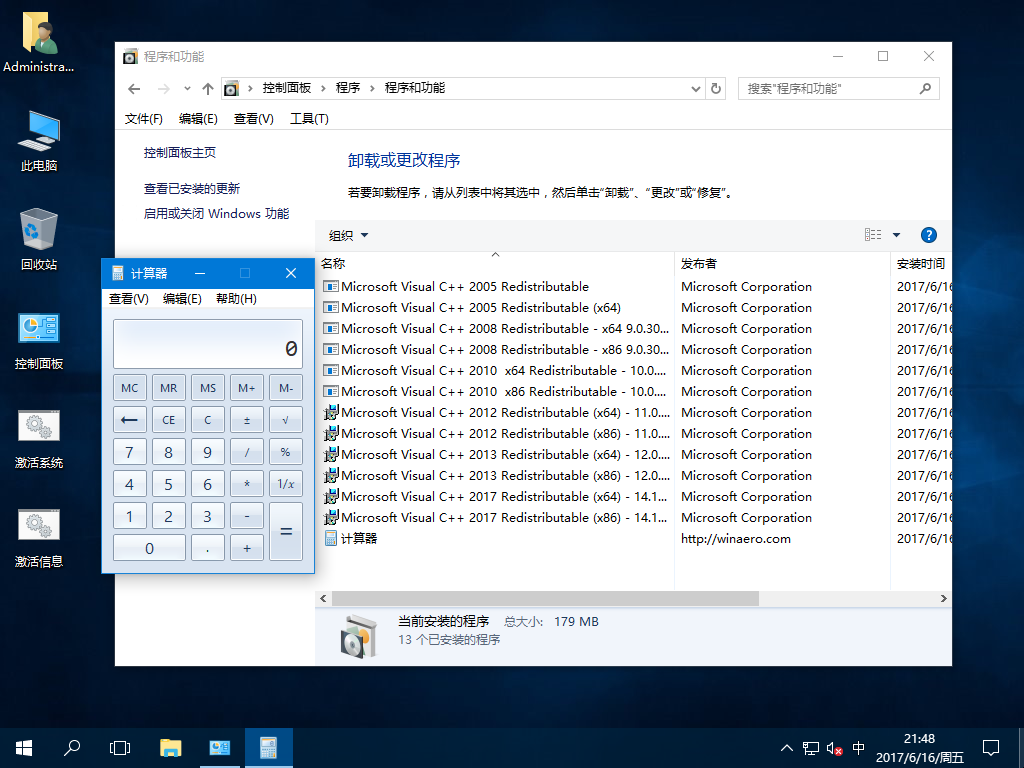Click the calculator percent button

click(x=285, y=452)
